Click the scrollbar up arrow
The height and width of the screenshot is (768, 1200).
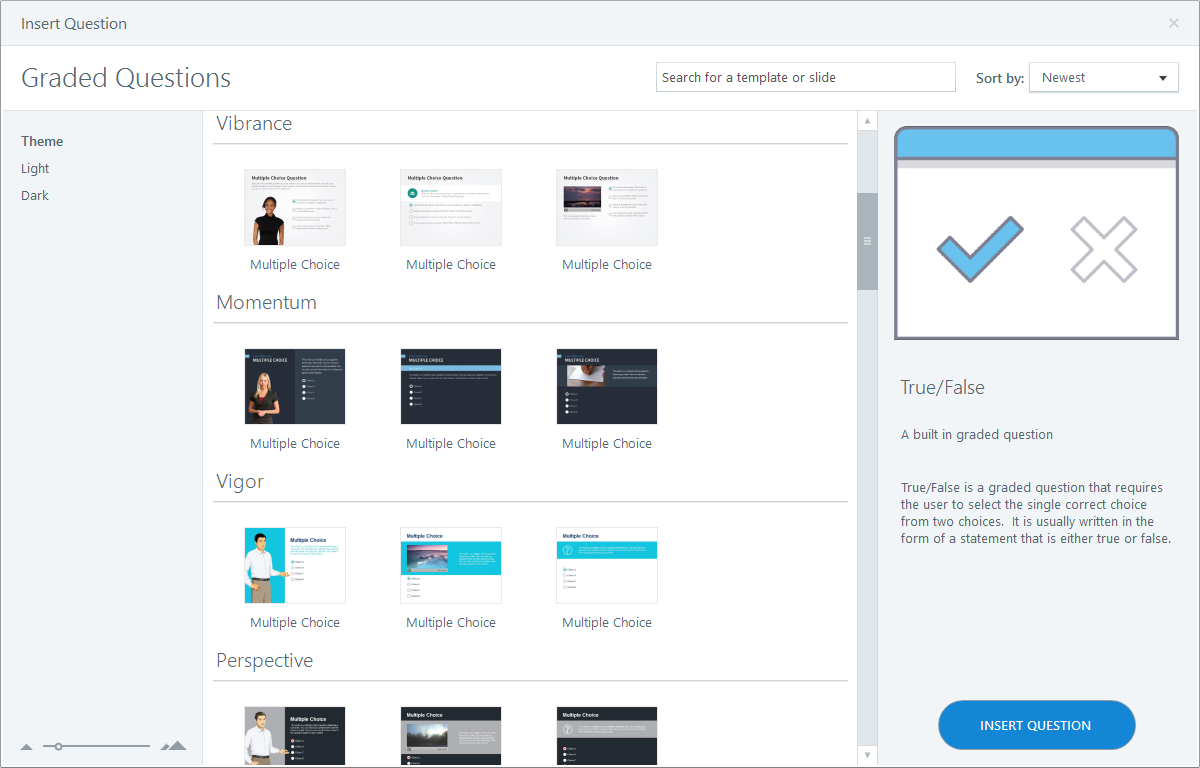click(x=867, y=119)
